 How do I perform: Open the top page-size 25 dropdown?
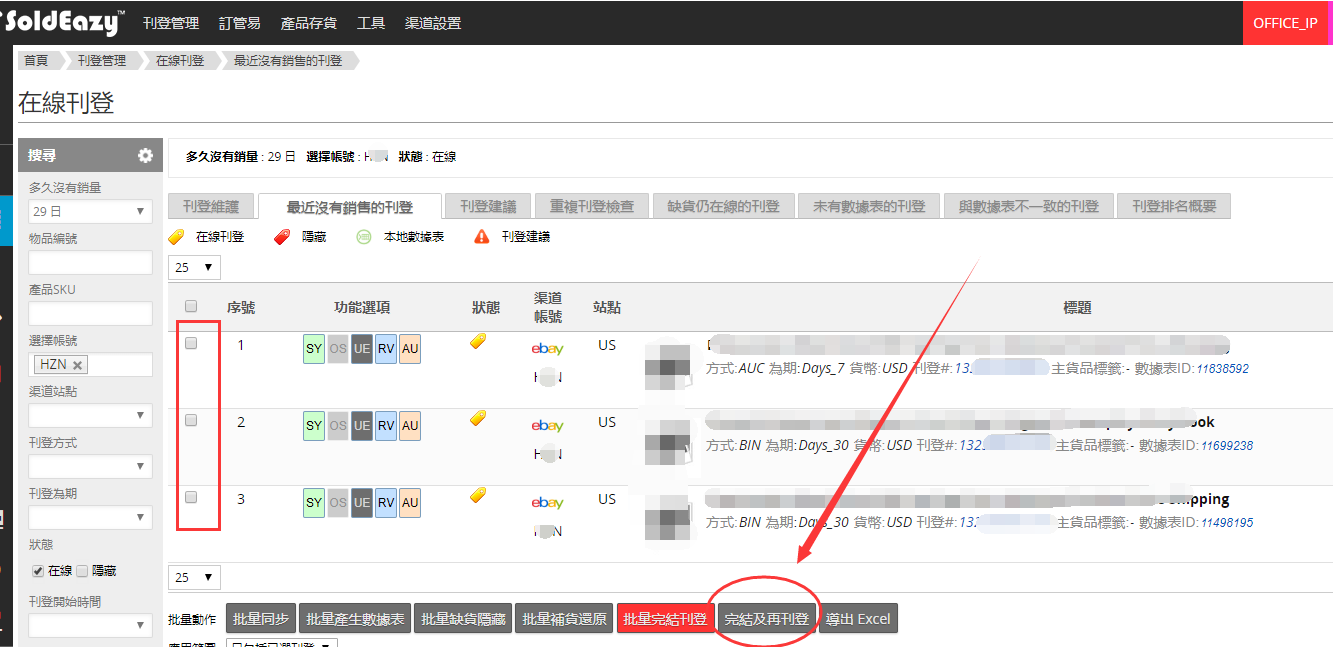click(194, 267)
